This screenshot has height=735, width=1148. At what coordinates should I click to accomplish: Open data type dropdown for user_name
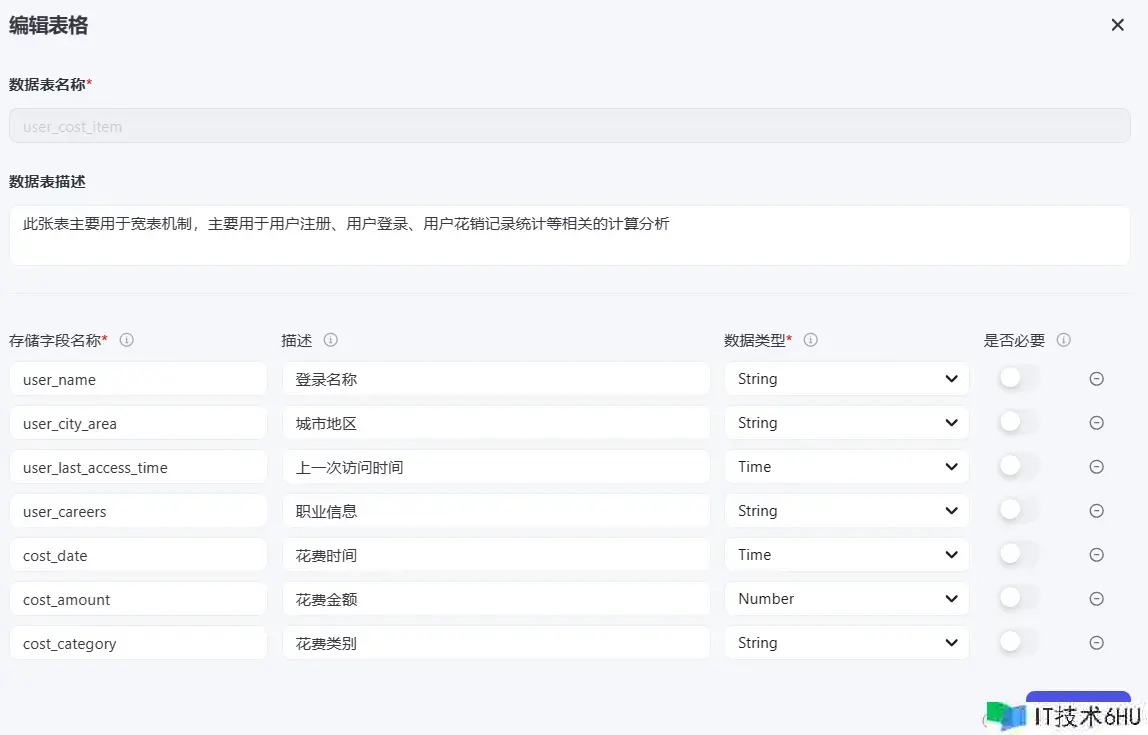[846, 379]
